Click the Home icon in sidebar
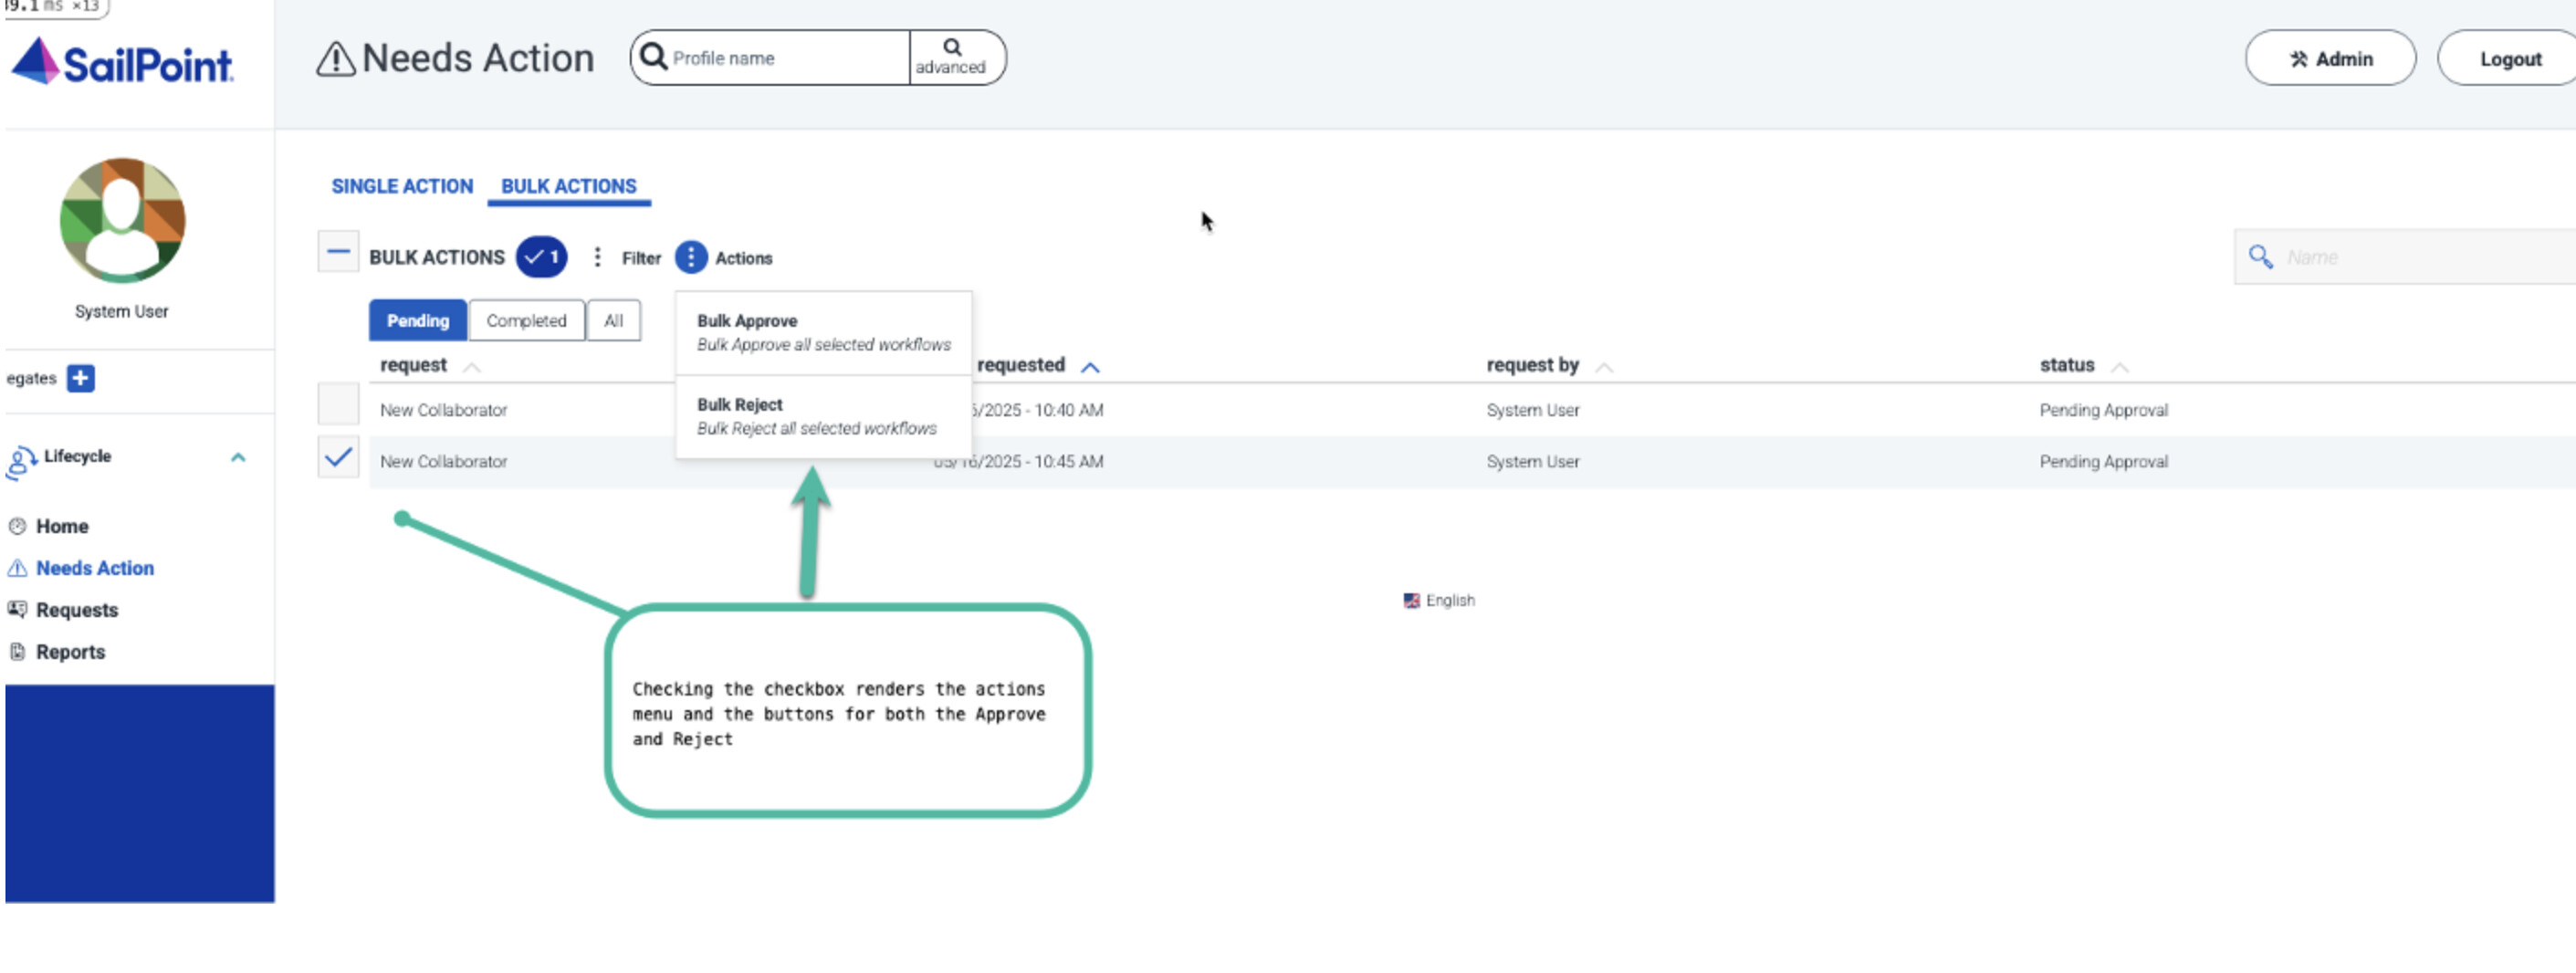This screenshot has height=973, width=2576. [x=17, y=526]
